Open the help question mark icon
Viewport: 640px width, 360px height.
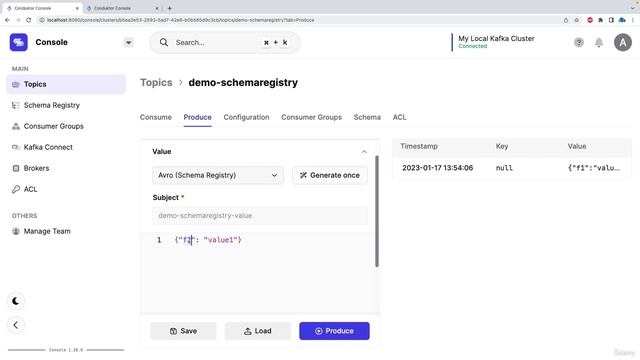[579, 42]
